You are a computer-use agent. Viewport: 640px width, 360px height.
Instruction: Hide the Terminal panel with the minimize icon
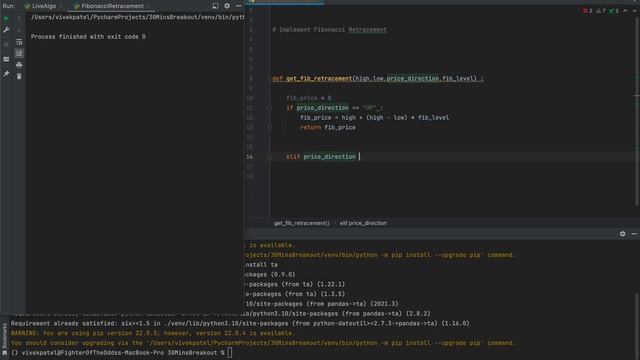(x=634, y=234)
